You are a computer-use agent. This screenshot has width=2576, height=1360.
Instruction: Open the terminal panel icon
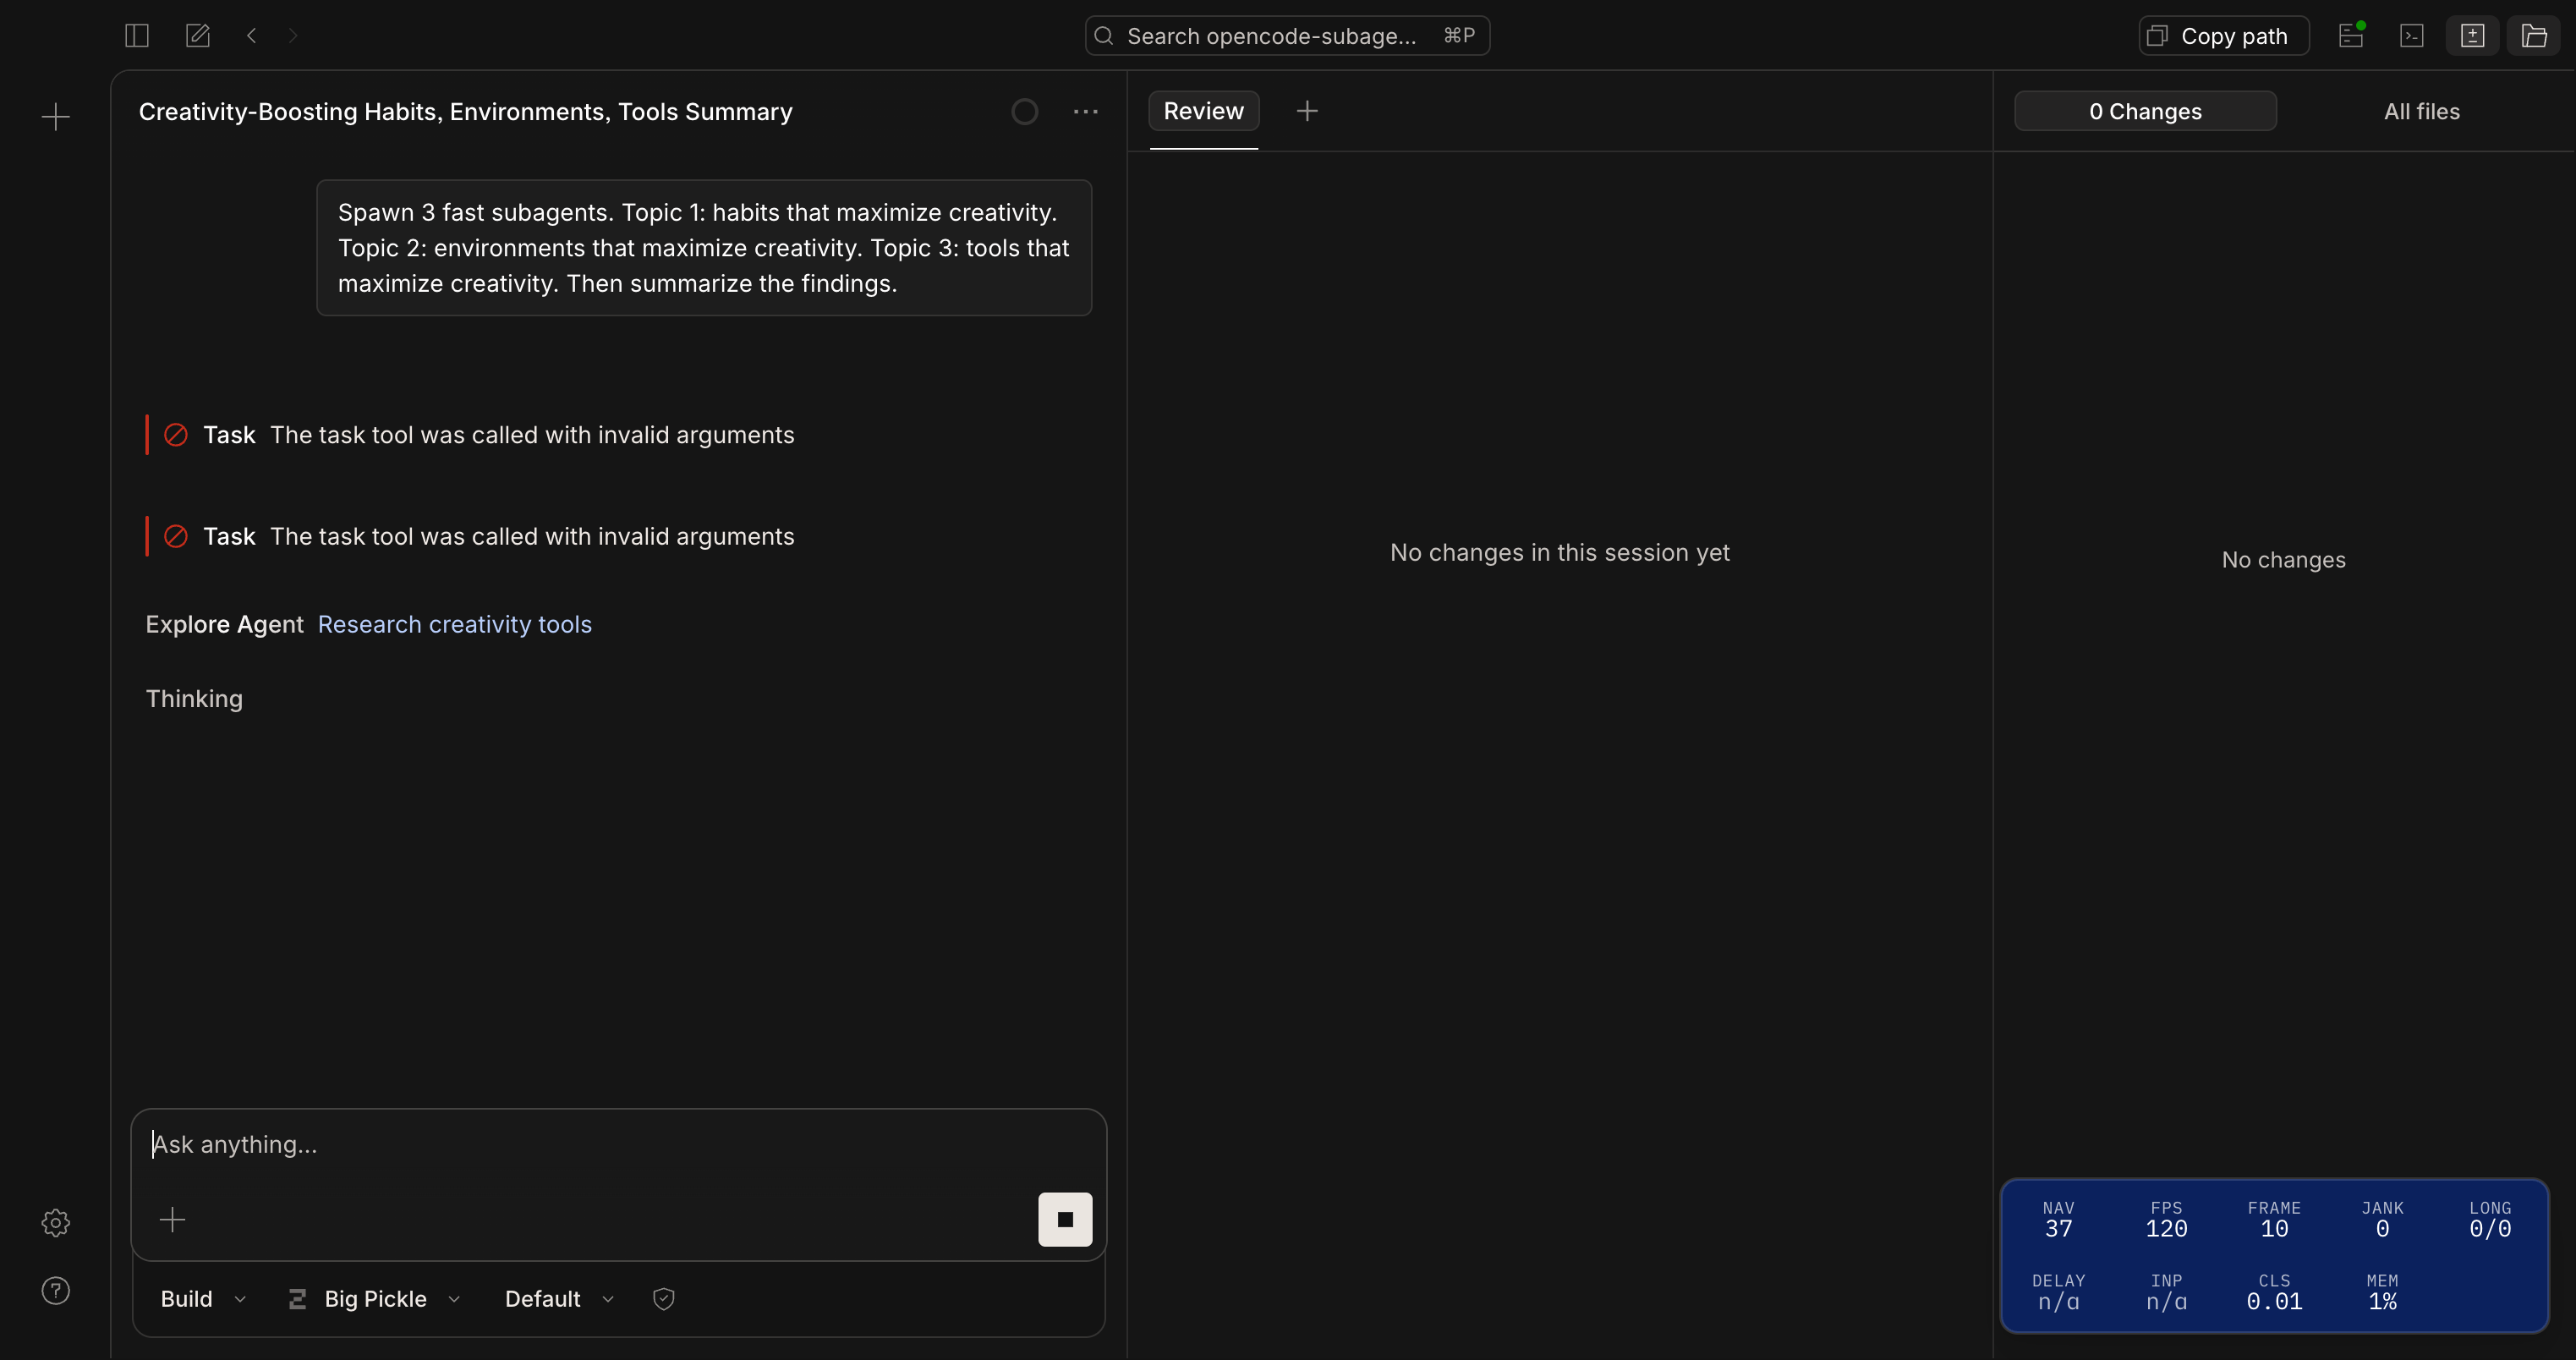2412,36
